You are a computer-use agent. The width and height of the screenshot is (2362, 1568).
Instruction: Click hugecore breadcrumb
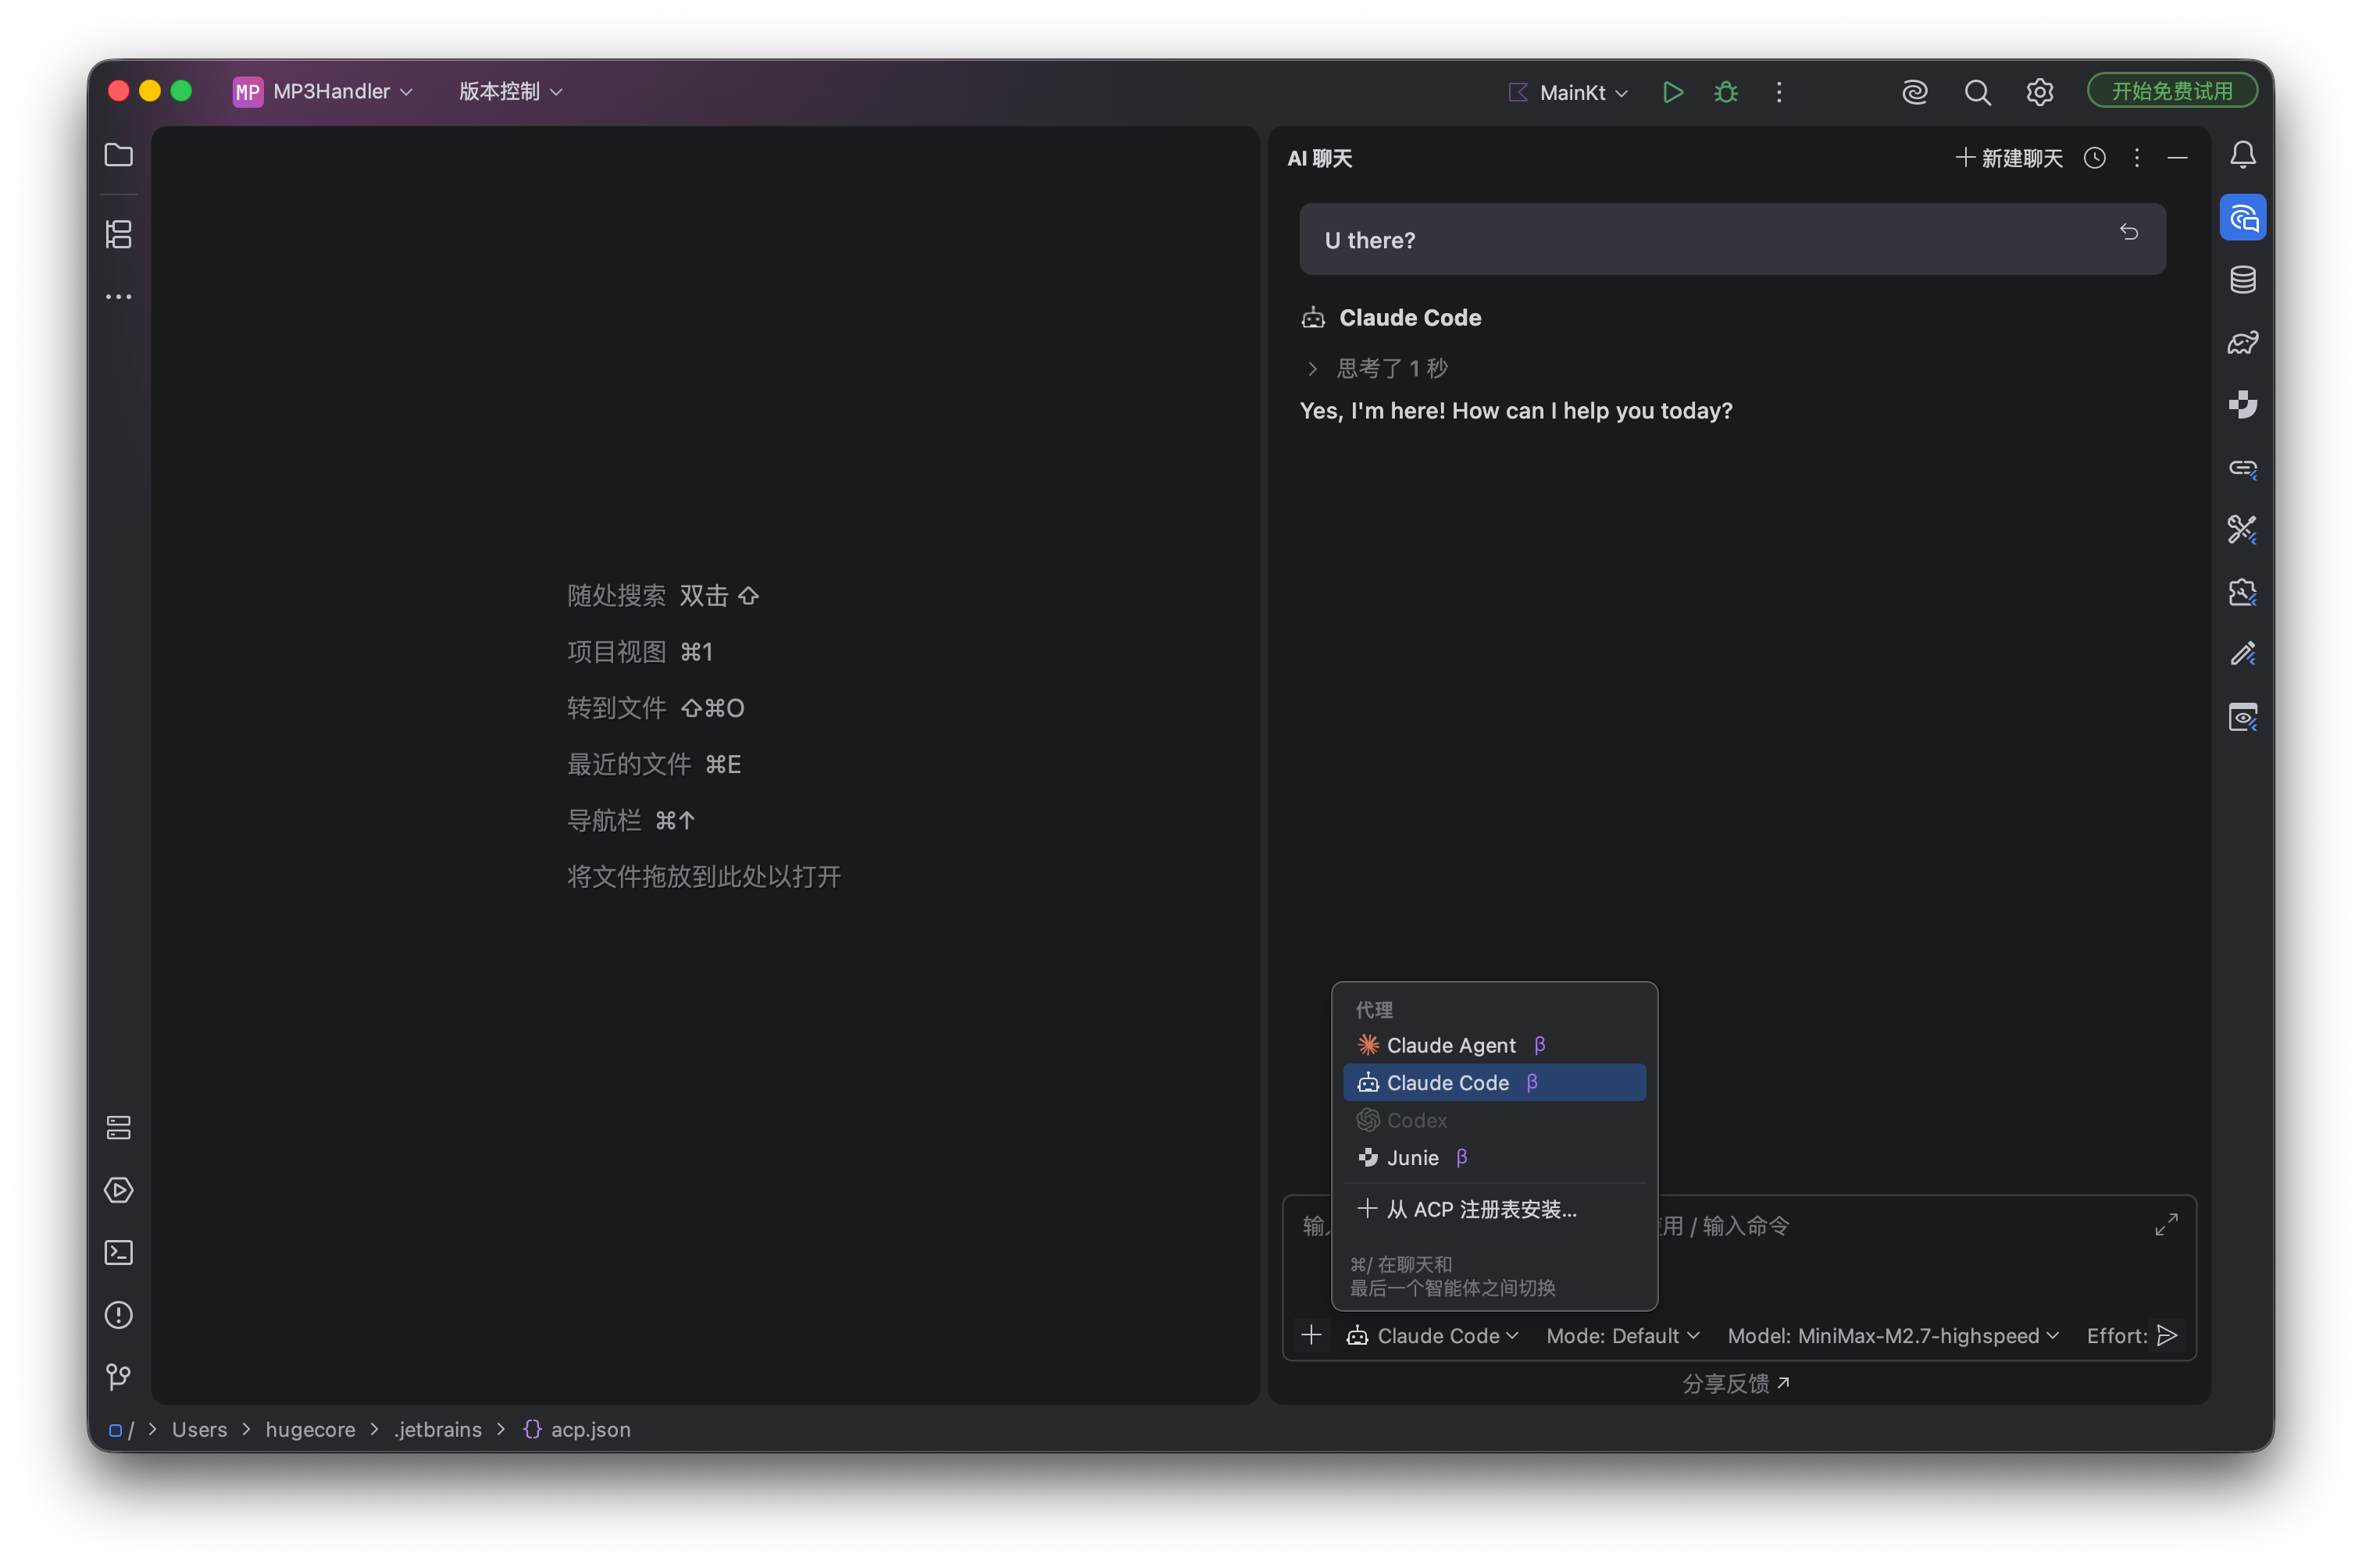(310, 1429)
